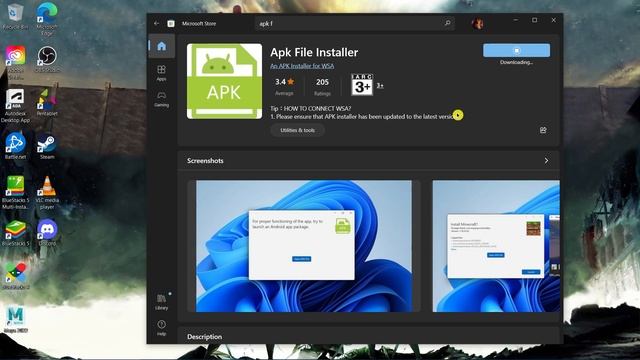640x360 pixels.
Task: Open Discord desktop shortcut
Action: [x=47, y=233]
